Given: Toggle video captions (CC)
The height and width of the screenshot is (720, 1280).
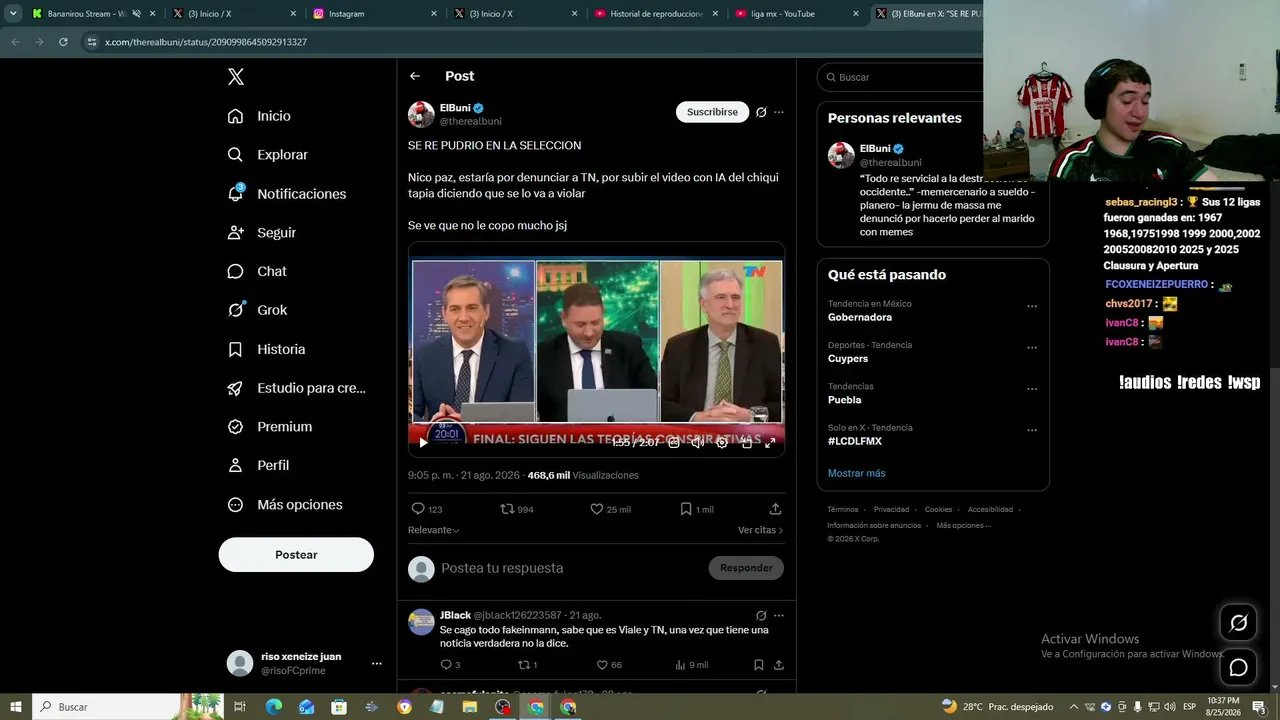Looking at the screenshot, I should point(674,442).
